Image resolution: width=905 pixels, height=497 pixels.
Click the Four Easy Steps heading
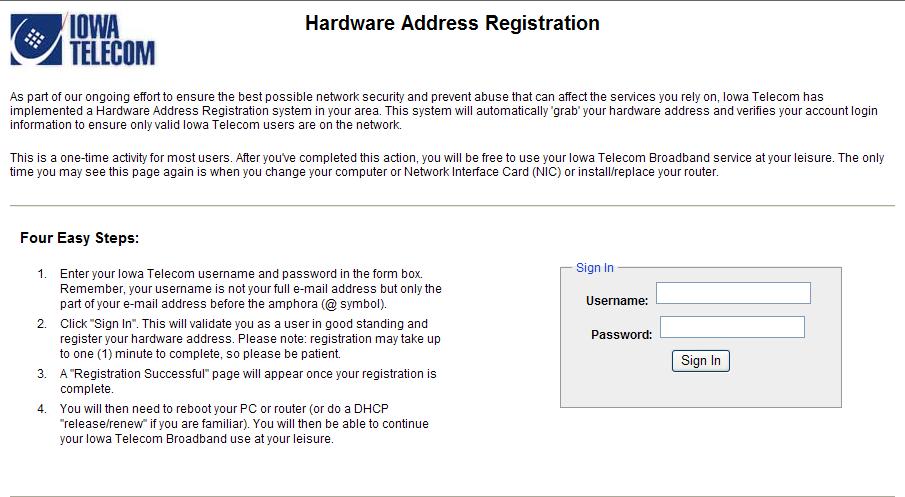click(79, 238)
